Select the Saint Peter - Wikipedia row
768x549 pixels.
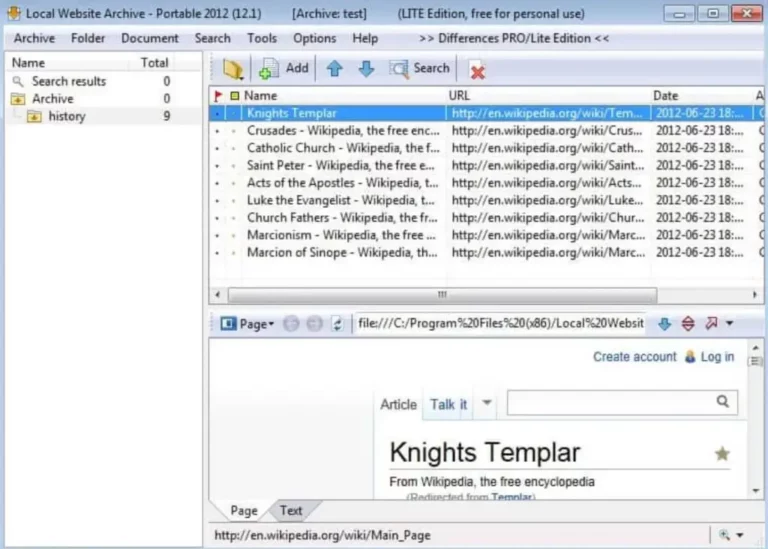point(485,166)
